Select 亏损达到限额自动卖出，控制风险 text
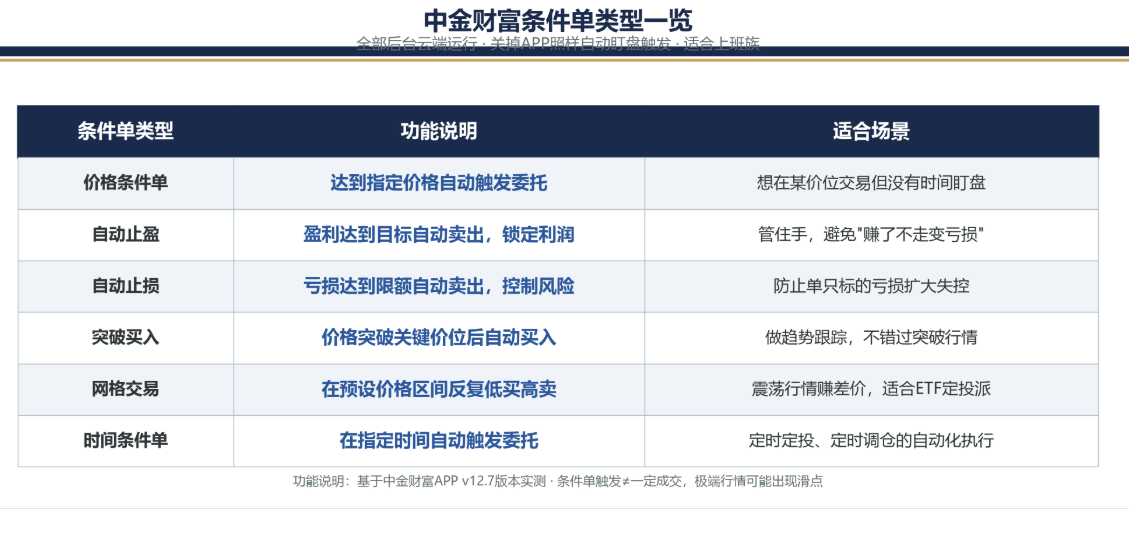This screenshot has height=535, width=1129. (438, 287)
